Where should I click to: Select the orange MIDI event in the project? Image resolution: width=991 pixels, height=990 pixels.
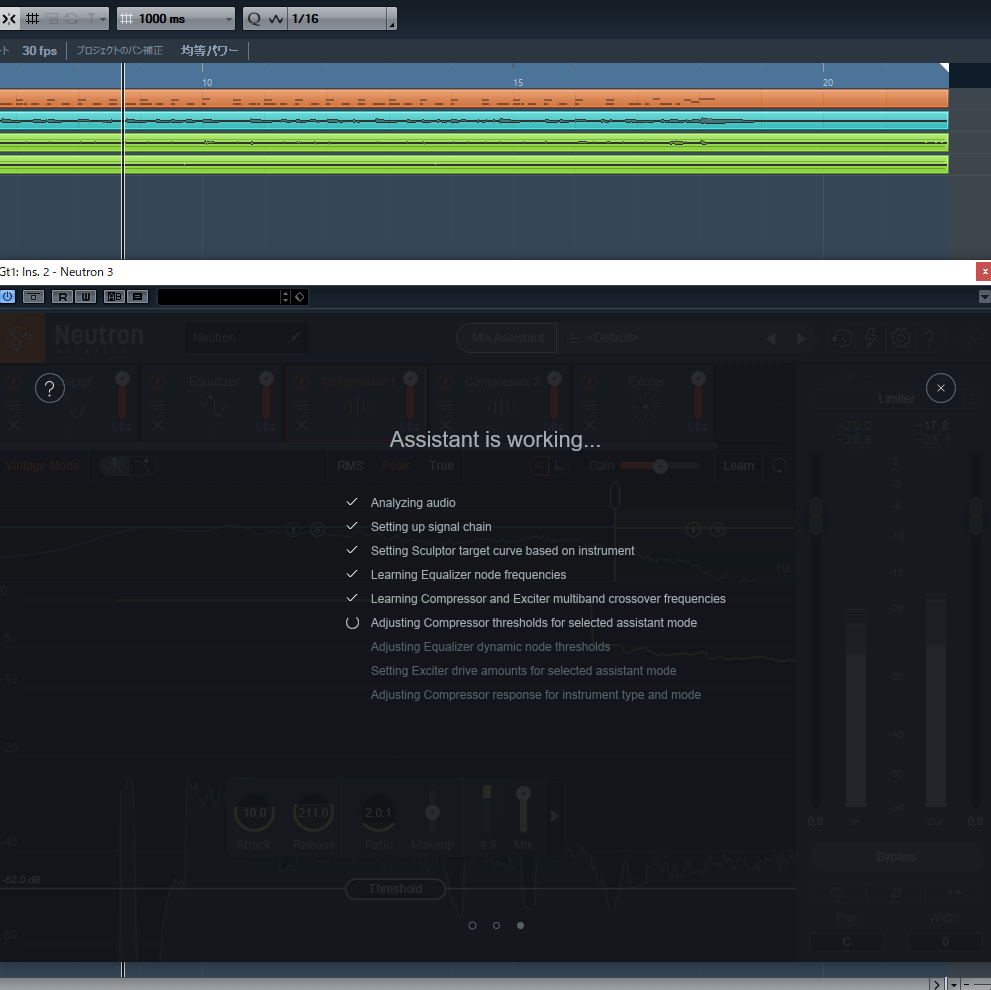[x=474, y=99]
